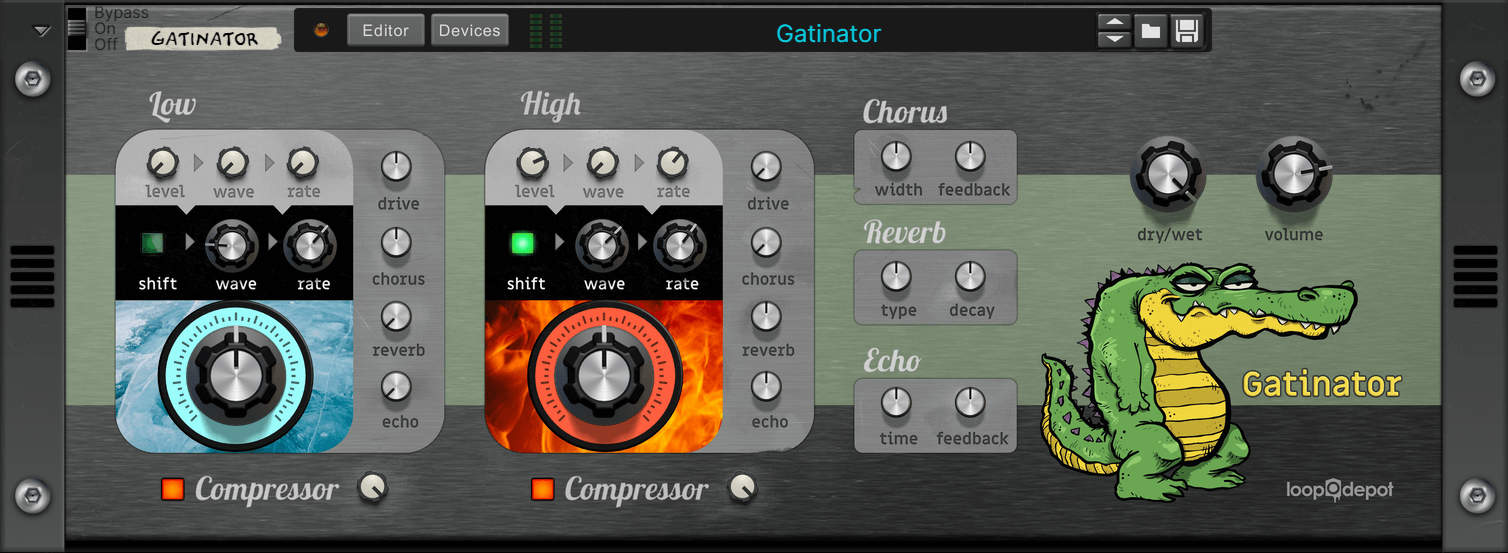Viewport: 1508px width, 553px height.
Task: Click the High drive knob
Action: pos(766,167)
